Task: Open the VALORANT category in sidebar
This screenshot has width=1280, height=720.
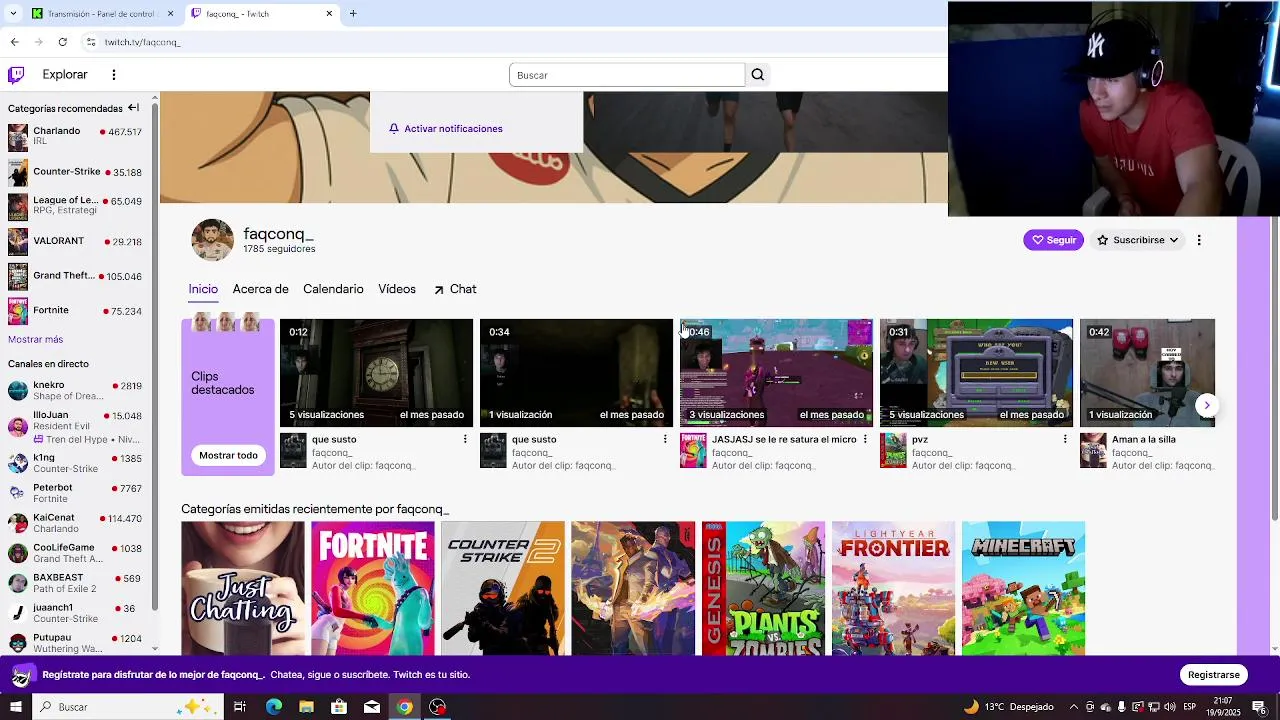Action: pos(75,241)
